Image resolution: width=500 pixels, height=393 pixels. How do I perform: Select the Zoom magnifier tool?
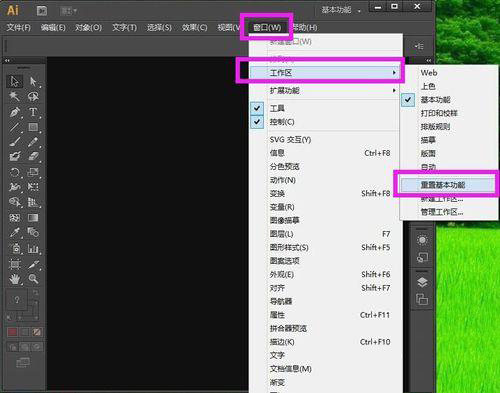click(33, 279)
